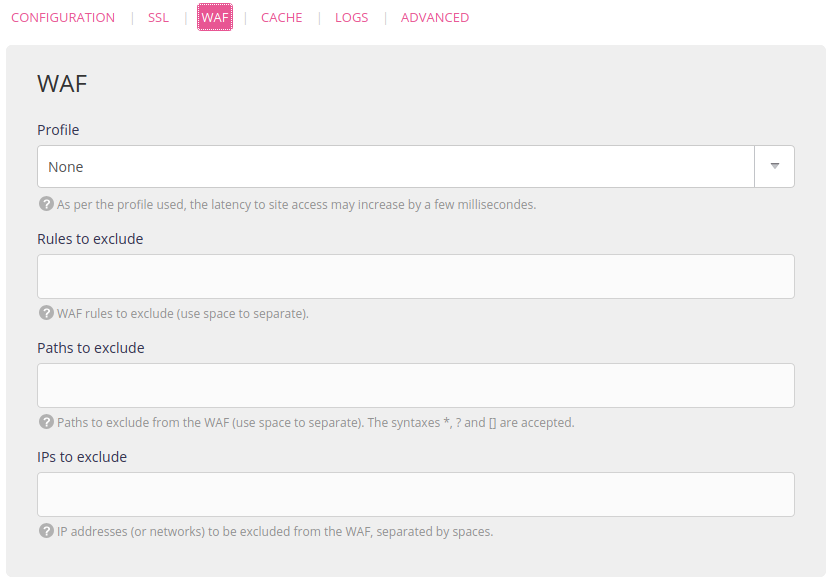The height and width of the screenshot is (581, 829).
Task: Select the IPs to exclude field
Action: tap(415, 494)
